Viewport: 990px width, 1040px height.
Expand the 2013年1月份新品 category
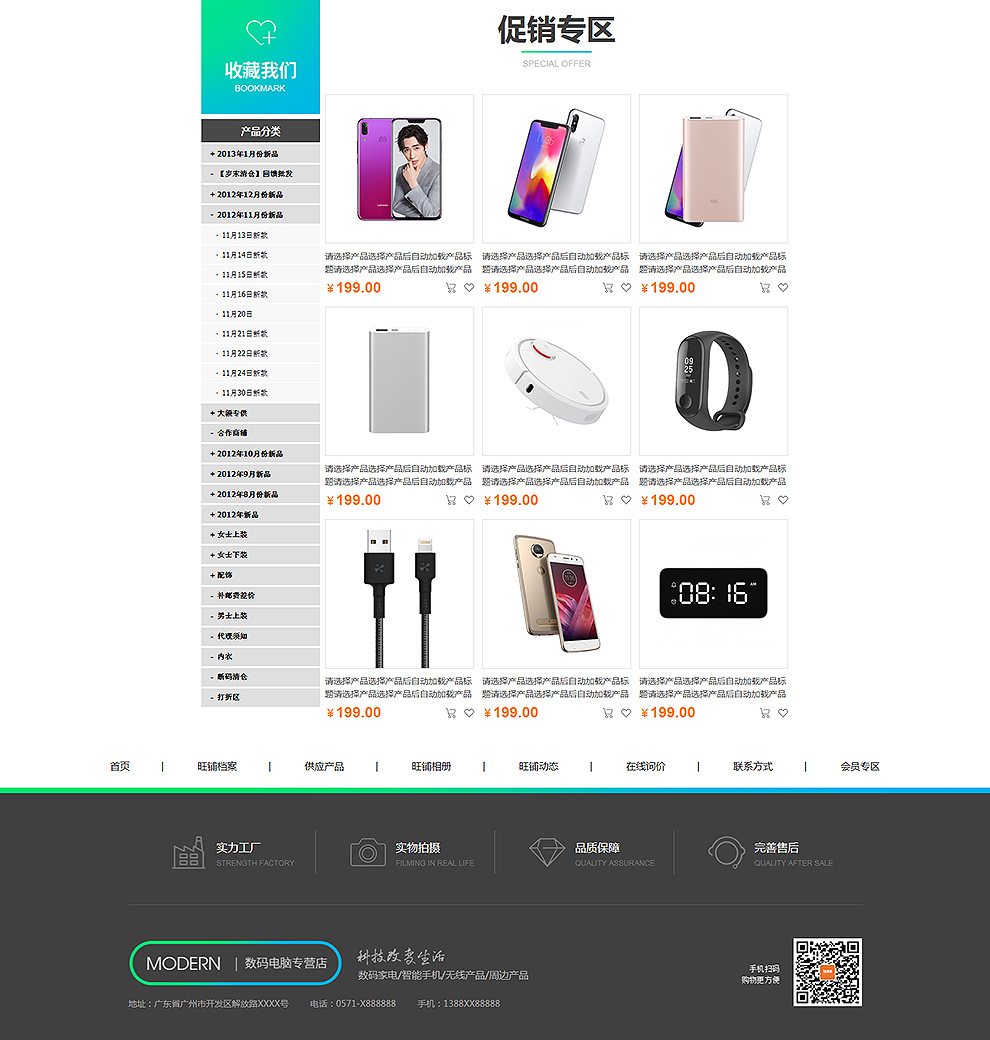[x=261, y=154]
